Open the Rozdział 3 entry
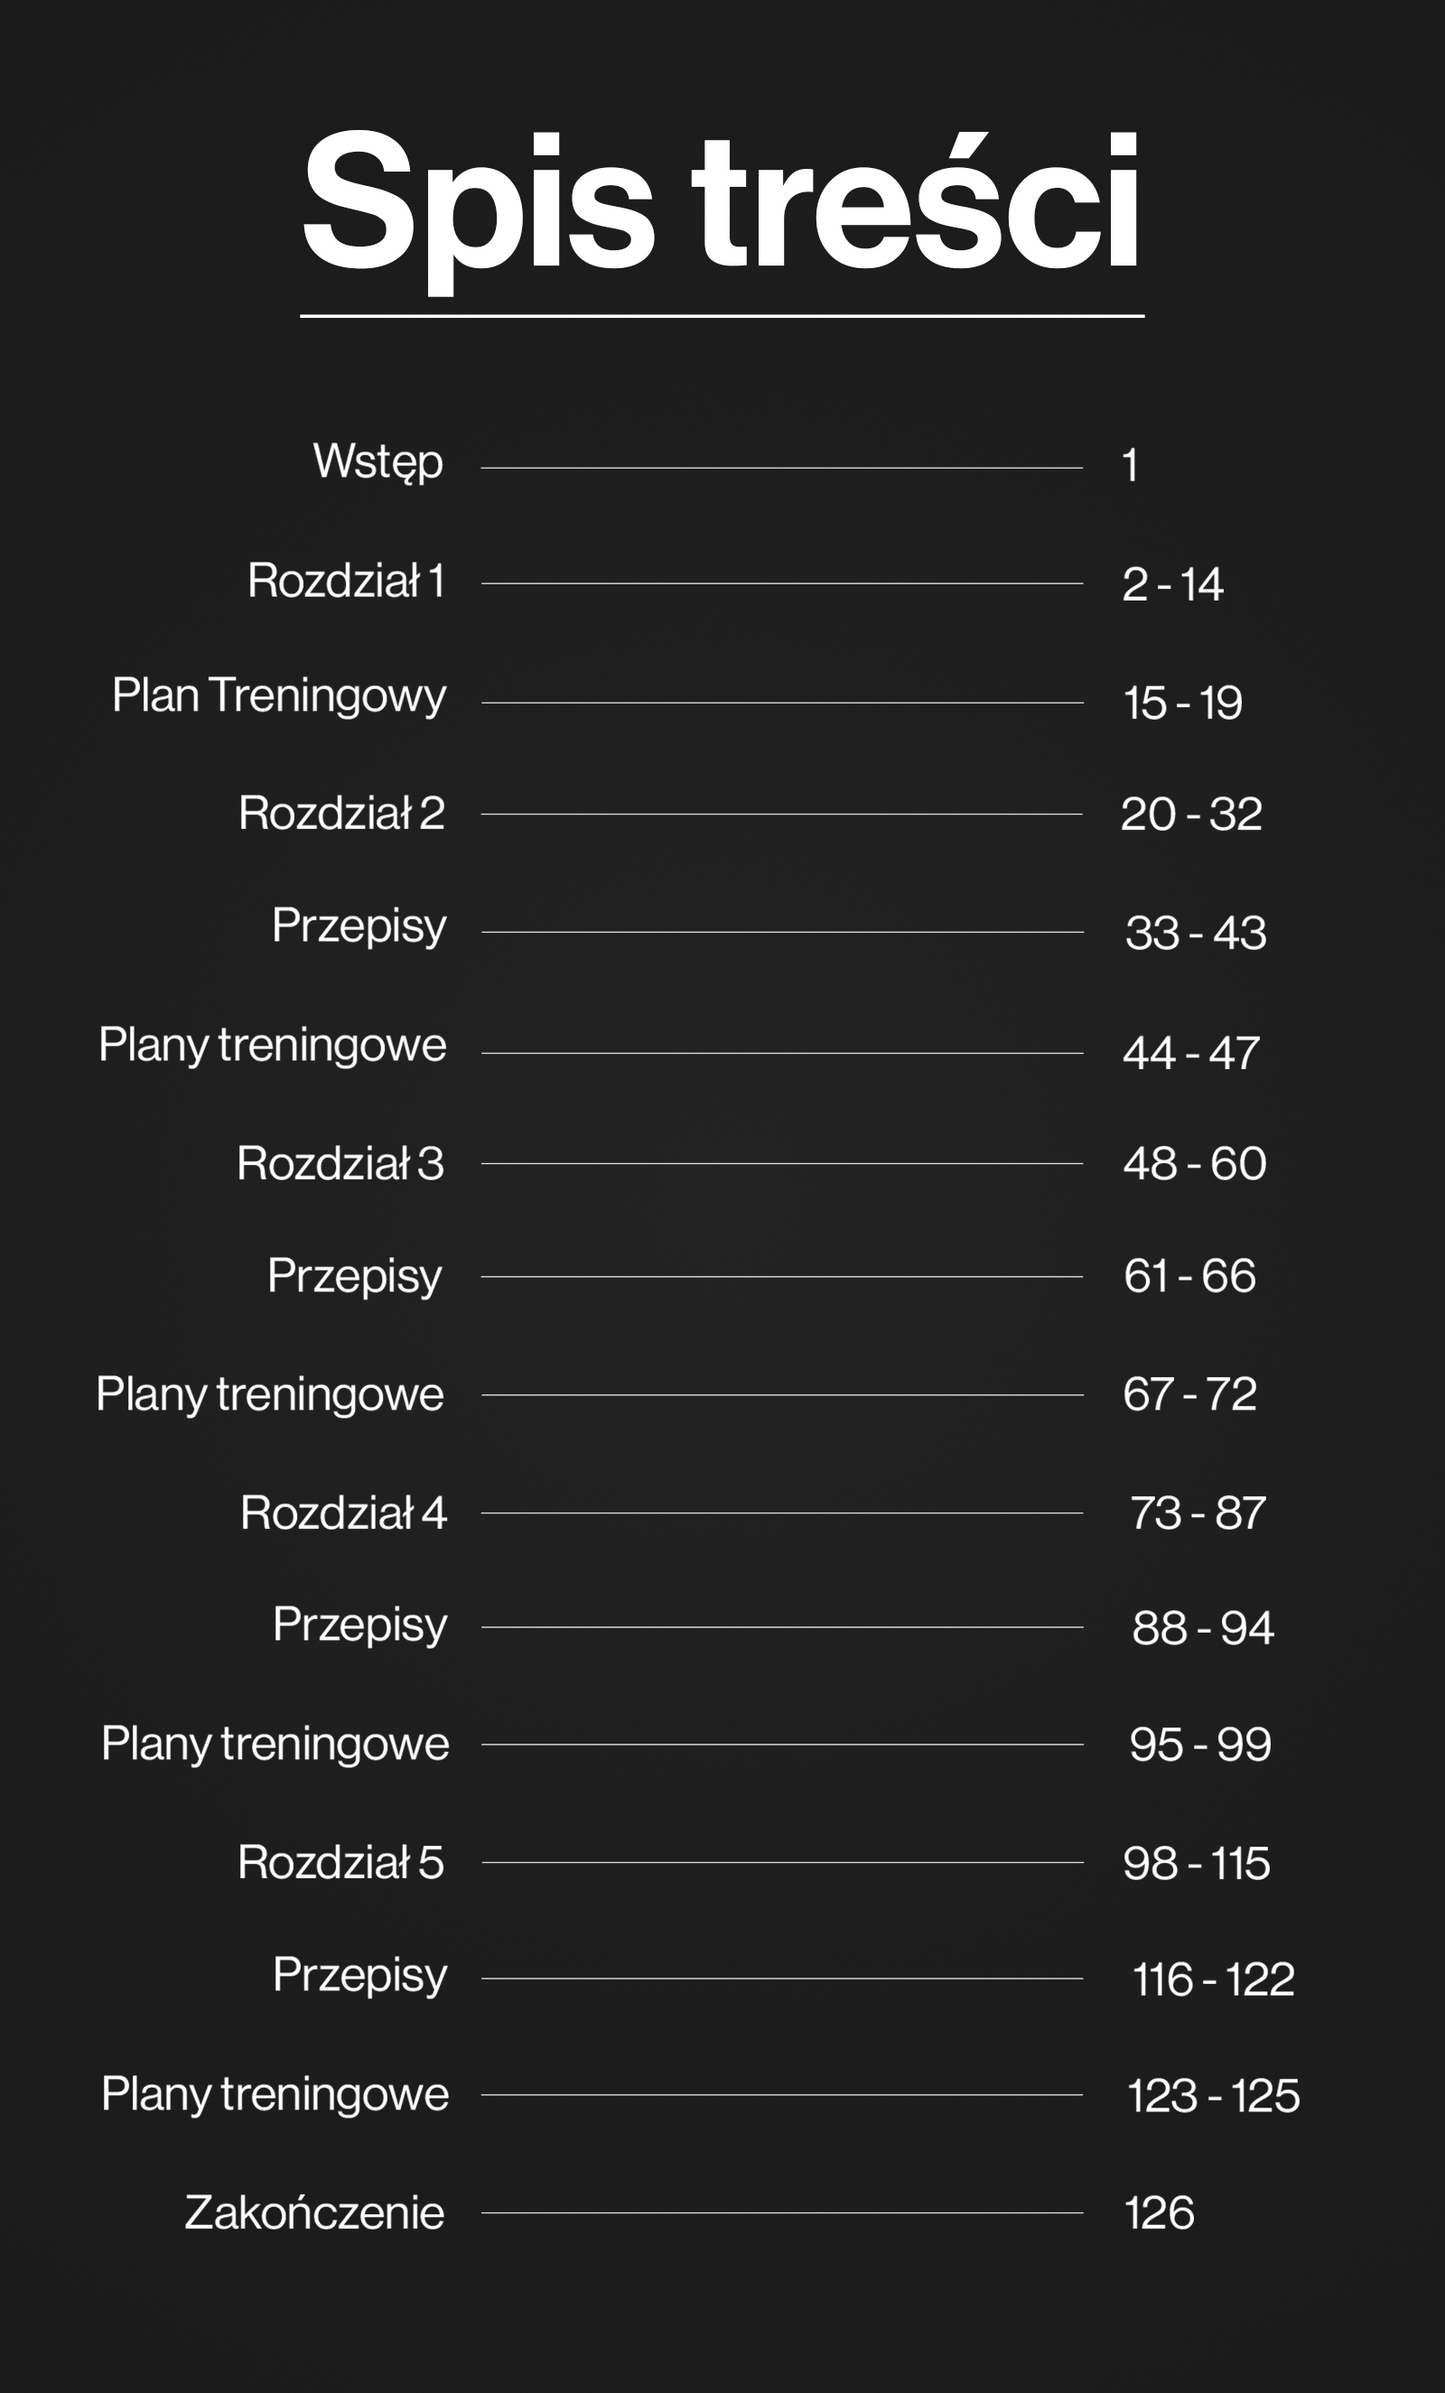This screenshot has width=1445, height=2393. [x=341, y=1163]
